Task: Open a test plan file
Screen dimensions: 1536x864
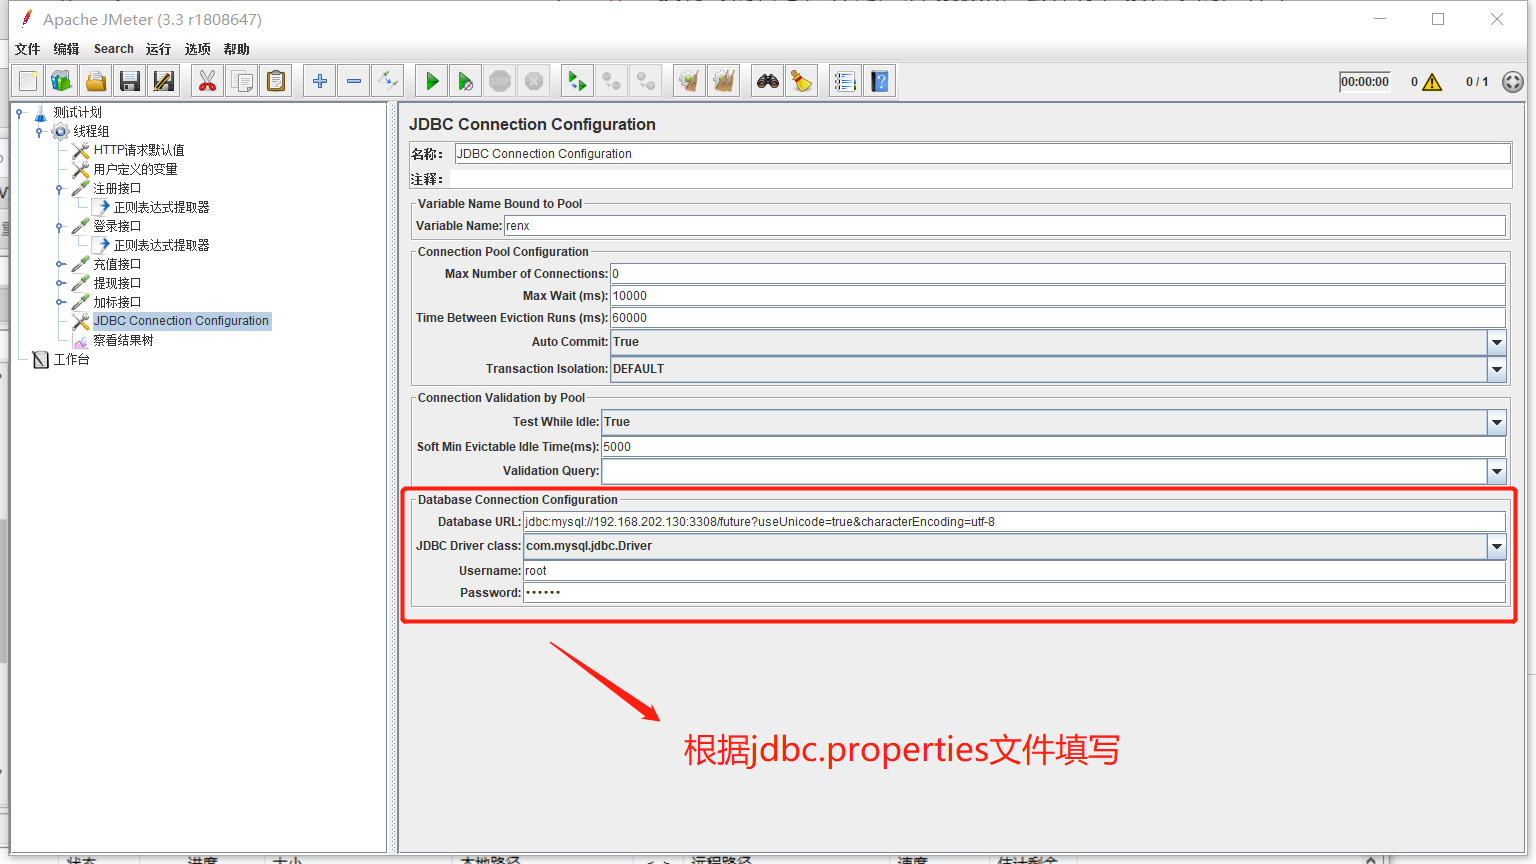Action: pos(96,81)
